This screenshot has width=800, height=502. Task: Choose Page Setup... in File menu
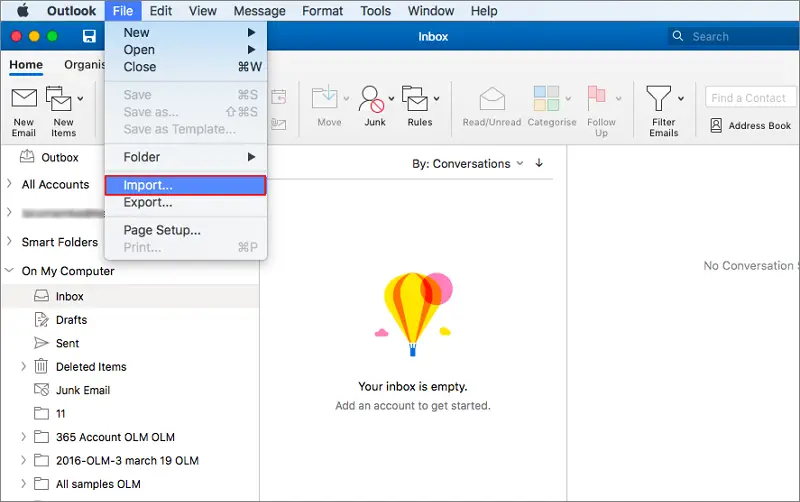[186, 230]
